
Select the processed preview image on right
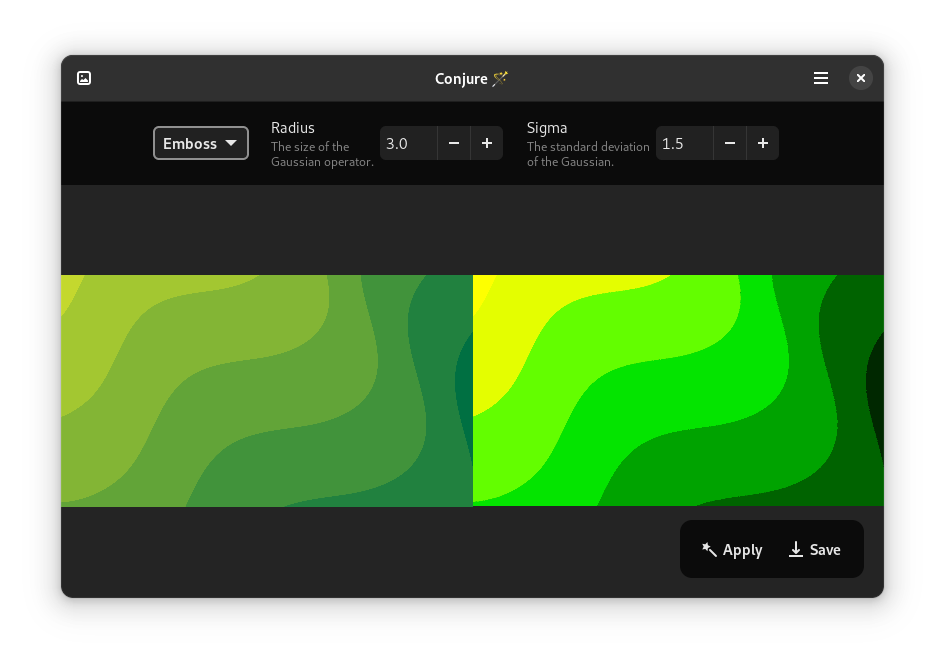pyautogui.click(x=678, y=390)
